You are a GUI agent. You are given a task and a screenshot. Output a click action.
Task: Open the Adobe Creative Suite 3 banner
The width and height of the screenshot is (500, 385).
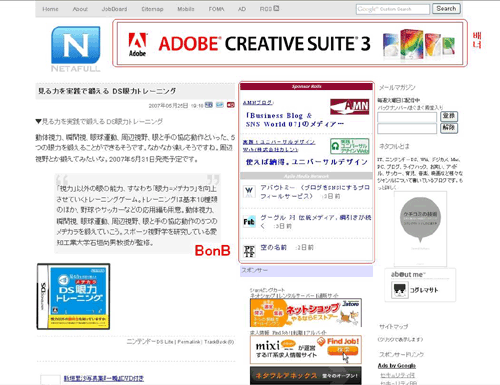(290, 43)
